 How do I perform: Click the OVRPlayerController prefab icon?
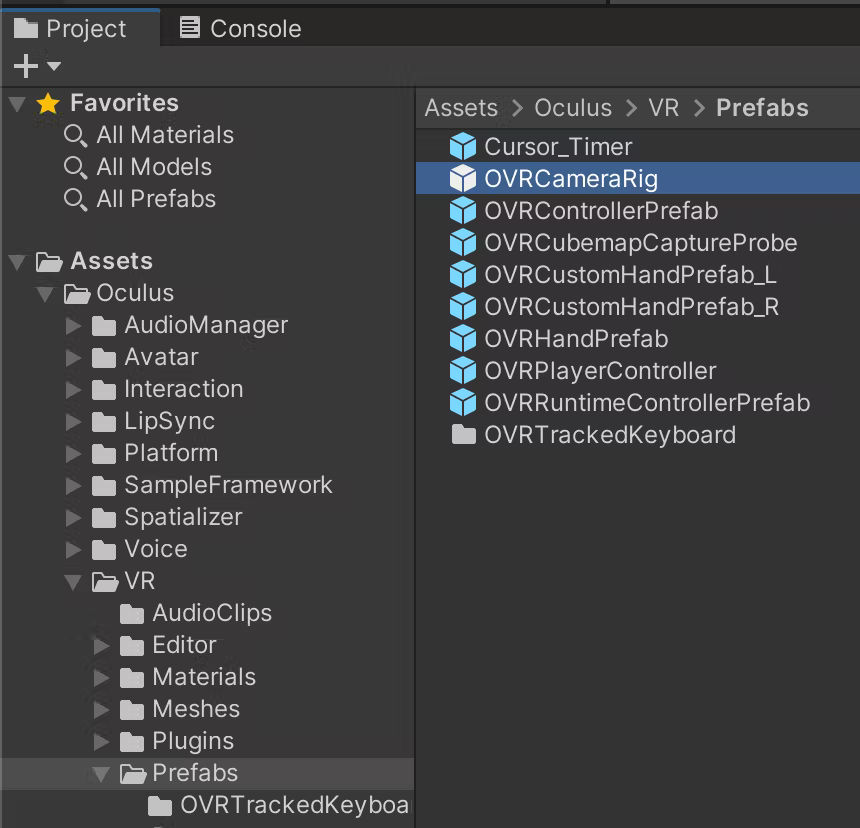pyautogui.click(x=463, y=370)
